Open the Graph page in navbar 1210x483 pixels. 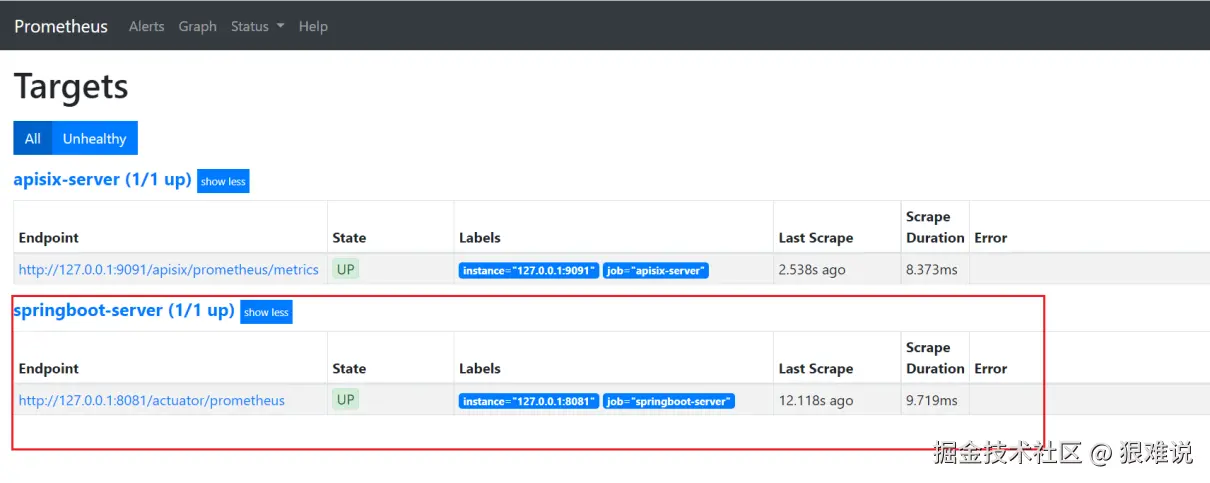click(x=198, y=26)
